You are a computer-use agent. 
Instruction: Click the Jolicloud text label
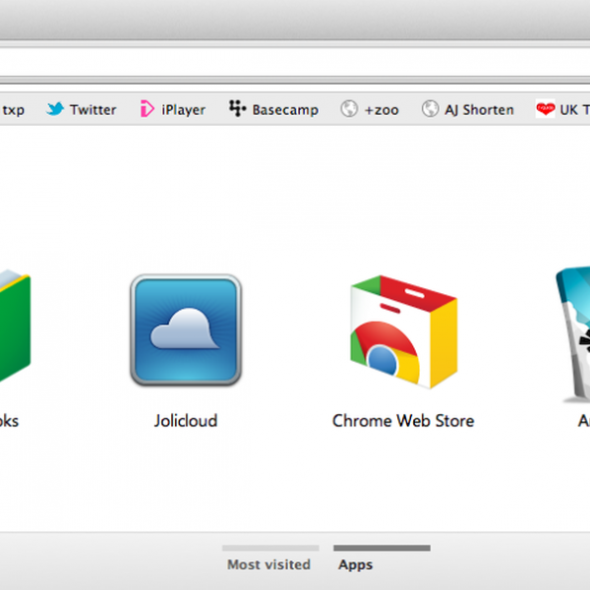186,421
